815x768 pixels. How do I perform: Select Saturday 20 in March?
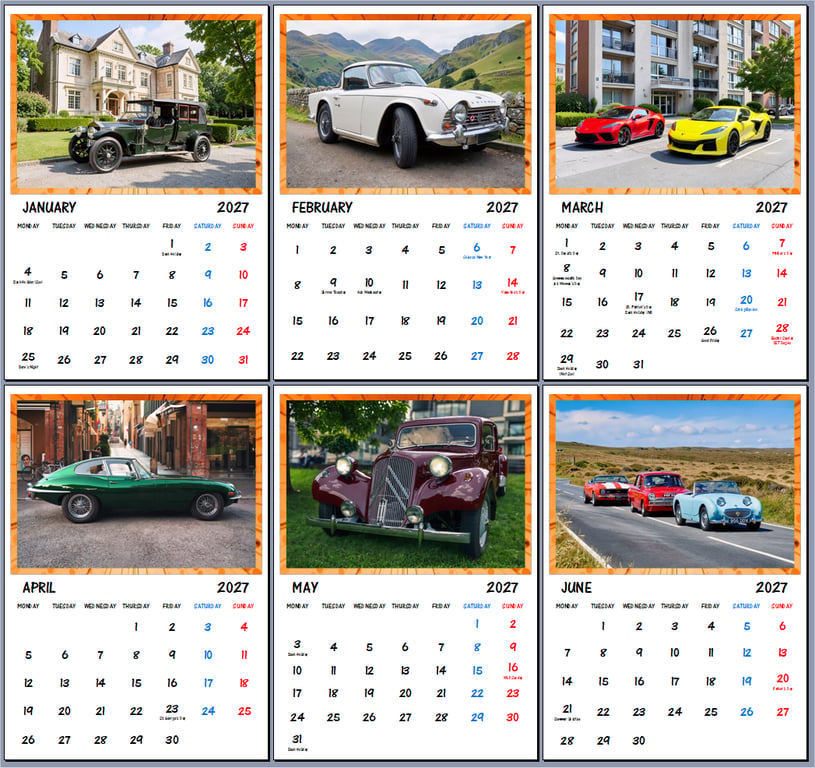[746, 300]
